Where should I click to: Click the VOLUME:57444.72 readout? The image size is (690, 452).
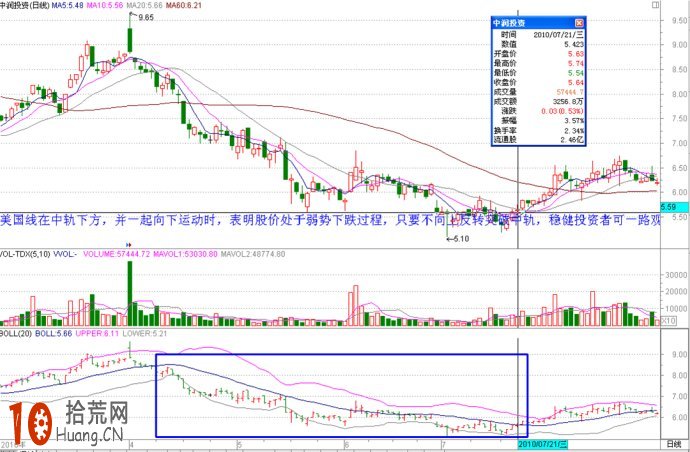click(117, 254)
